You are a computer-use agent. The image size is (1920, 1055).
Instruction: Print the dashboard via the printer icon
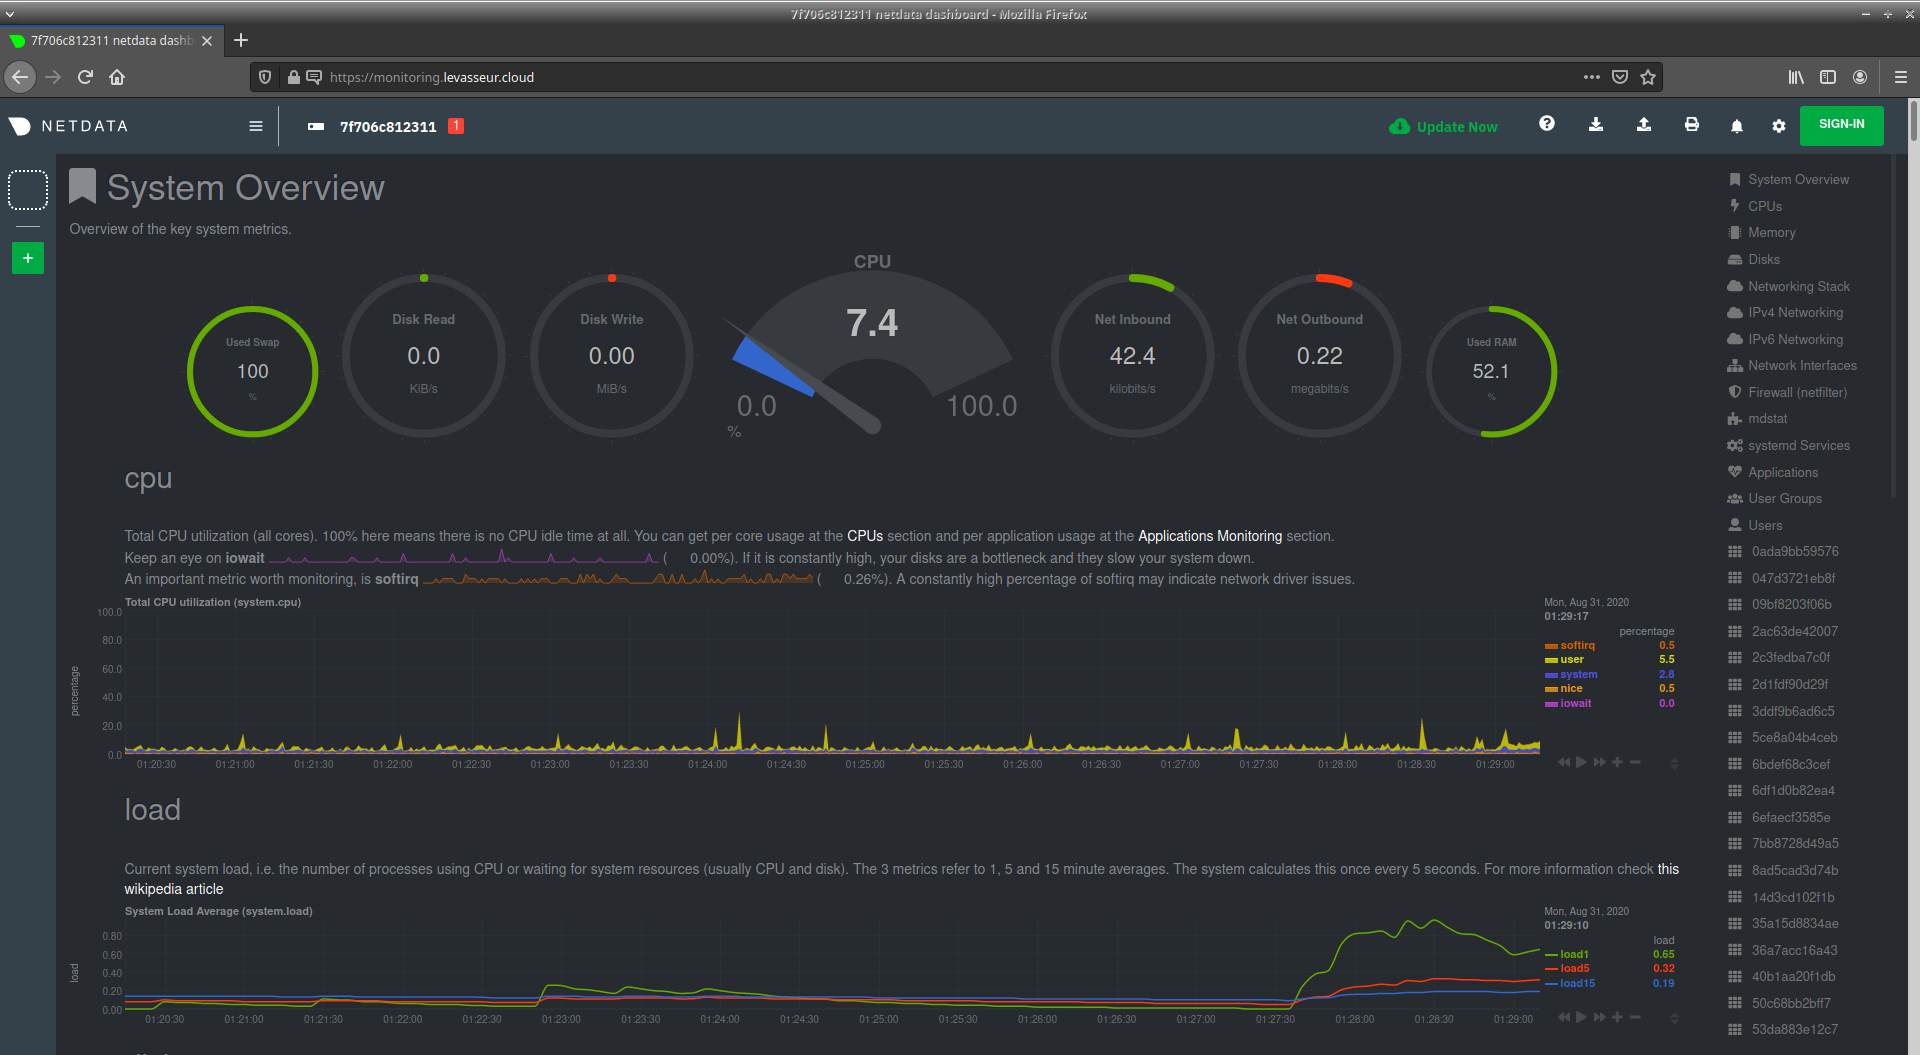click(1692, 125)
